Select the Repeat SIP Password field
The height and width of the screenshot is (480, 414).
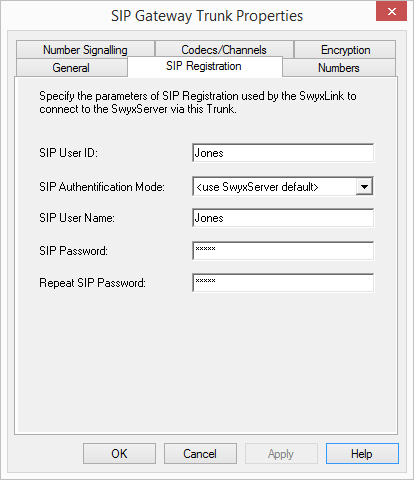pyautogui.click(x=283, y=283)
